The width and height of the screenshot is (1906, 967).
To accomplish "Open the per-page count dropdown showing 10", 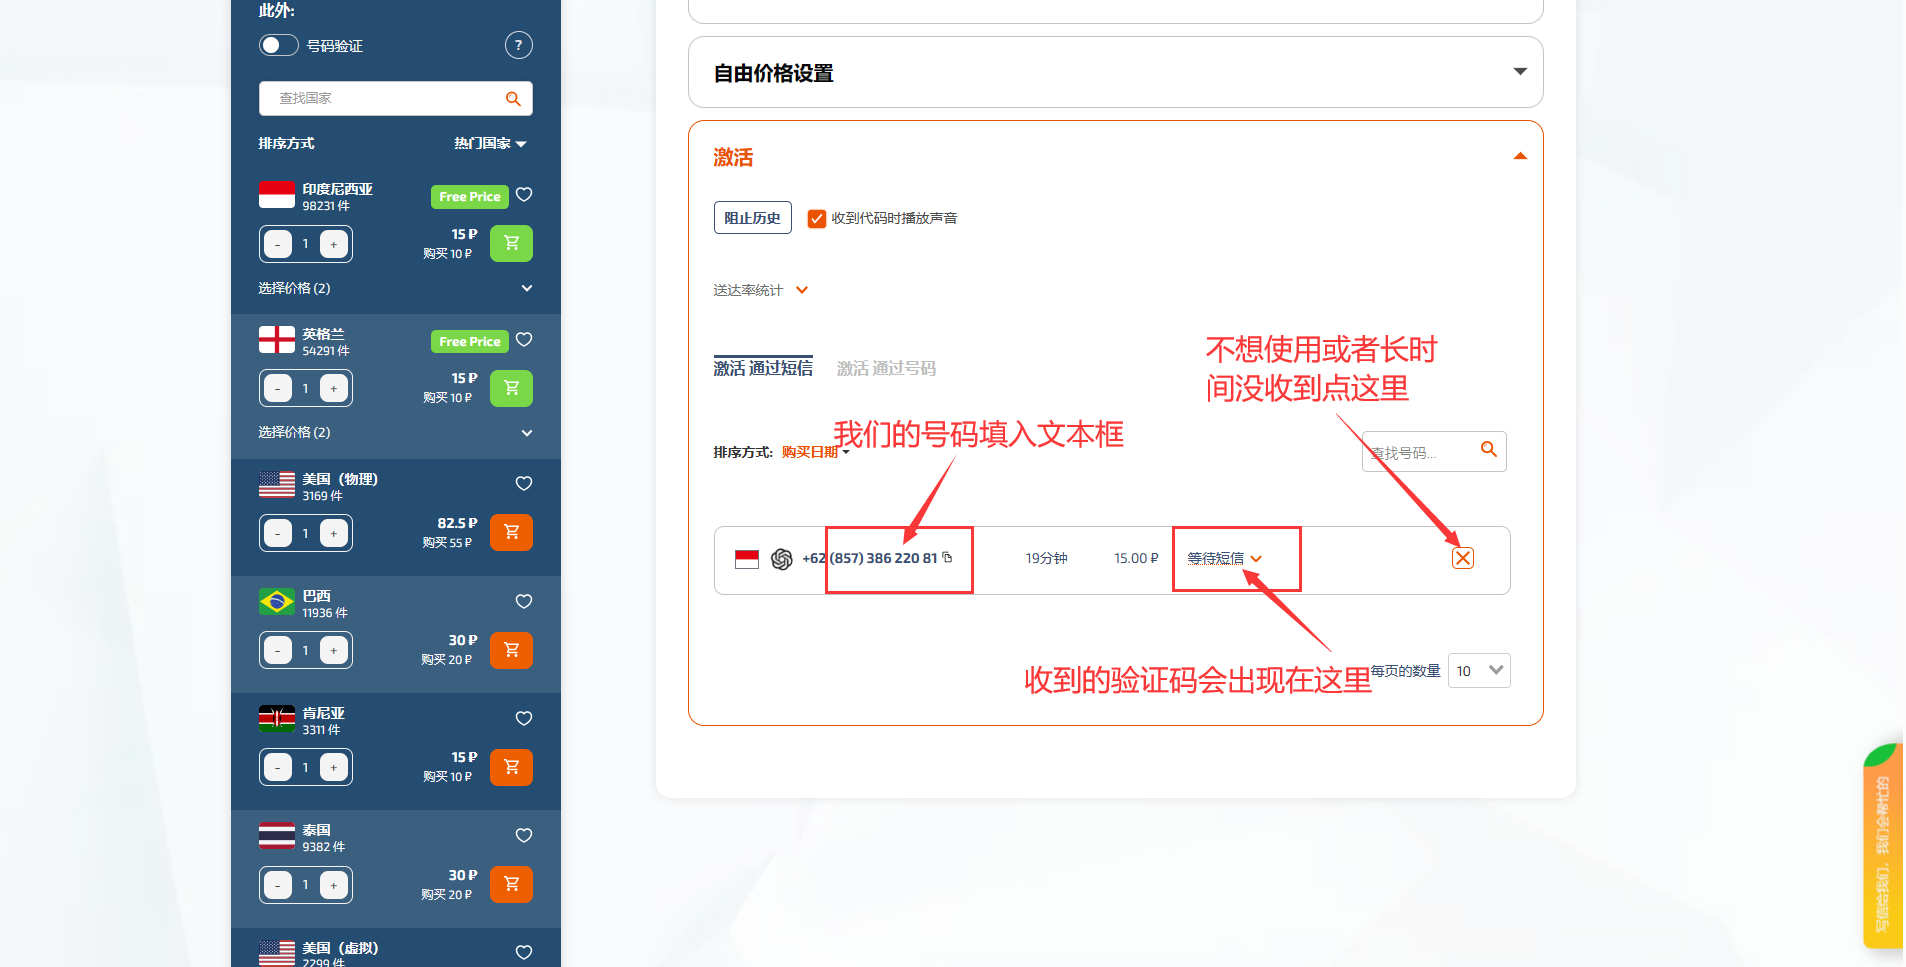I will (1479, 671).
